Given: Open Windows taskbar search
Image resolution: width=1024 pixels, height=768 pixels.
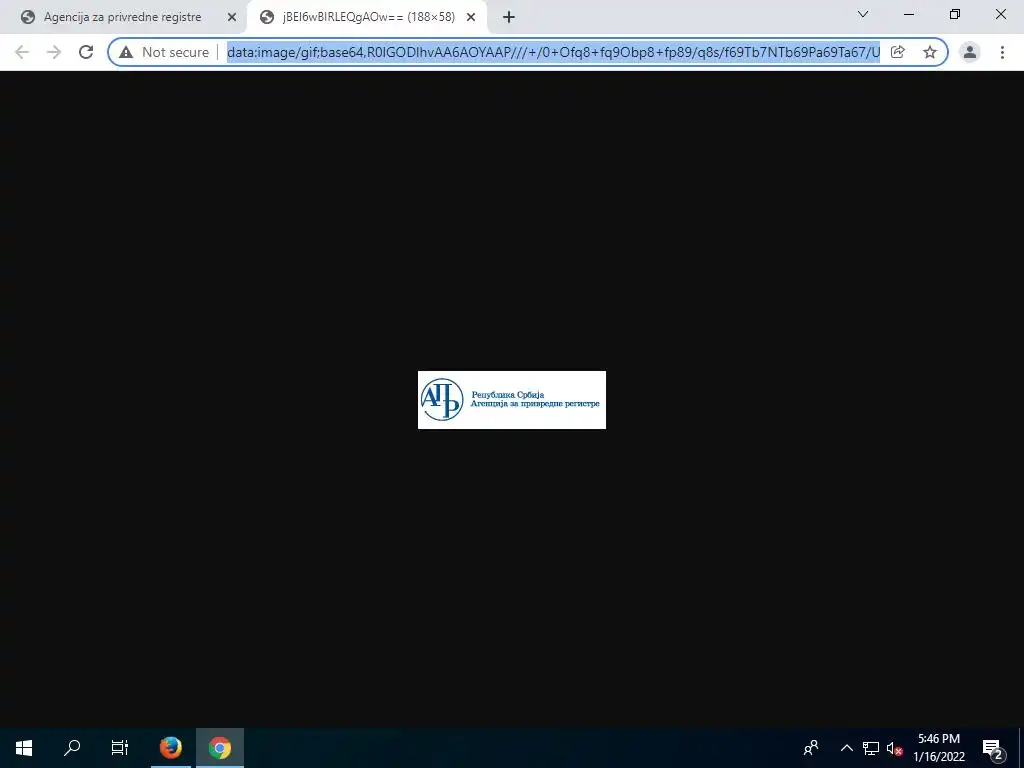Looking at the screenshot, I should (x=72, y=748).
